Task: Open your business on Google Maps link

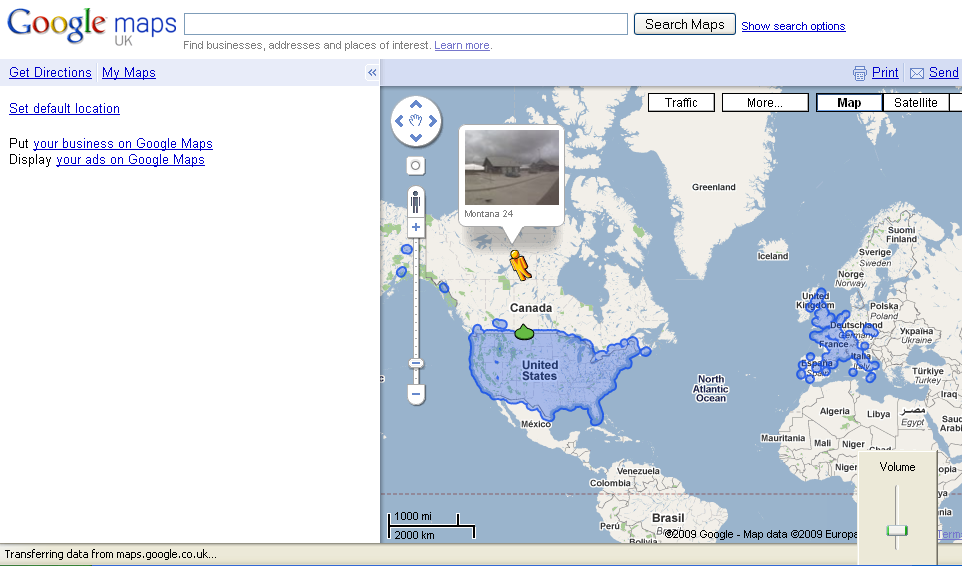Action: (123, 143)
